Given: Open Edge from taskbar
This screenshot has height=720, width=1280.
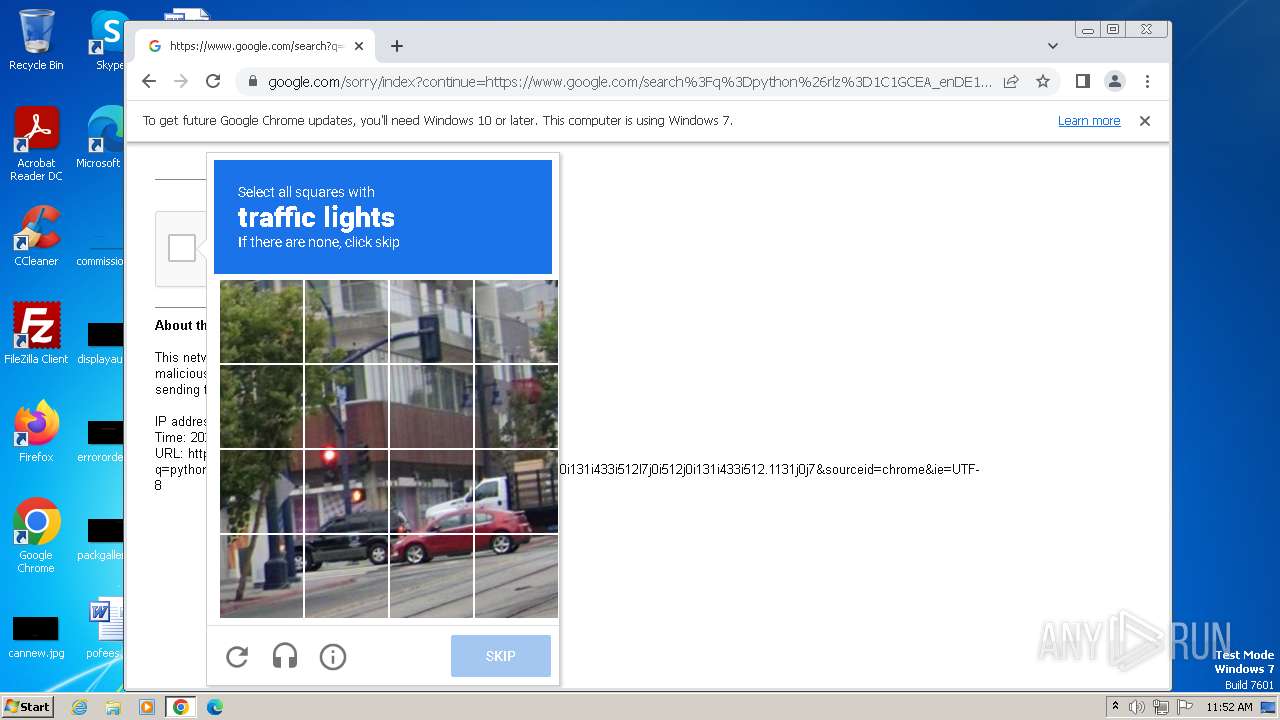Looking at the screenshot, I should point(214,707).
